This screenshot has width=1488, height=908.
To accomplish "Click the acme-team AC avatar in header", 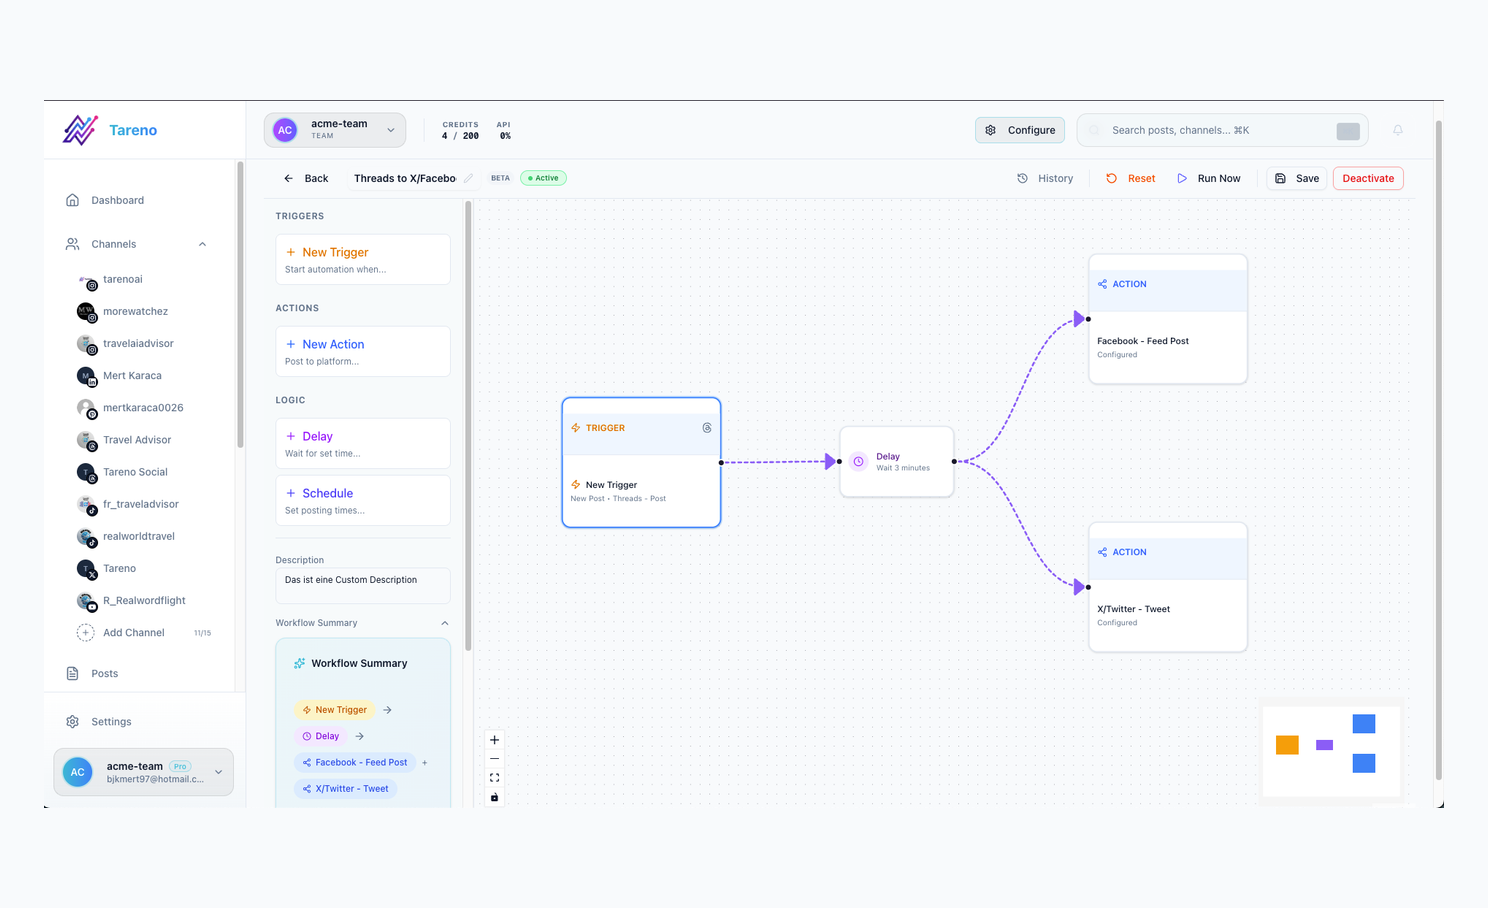I will [285, 130].
